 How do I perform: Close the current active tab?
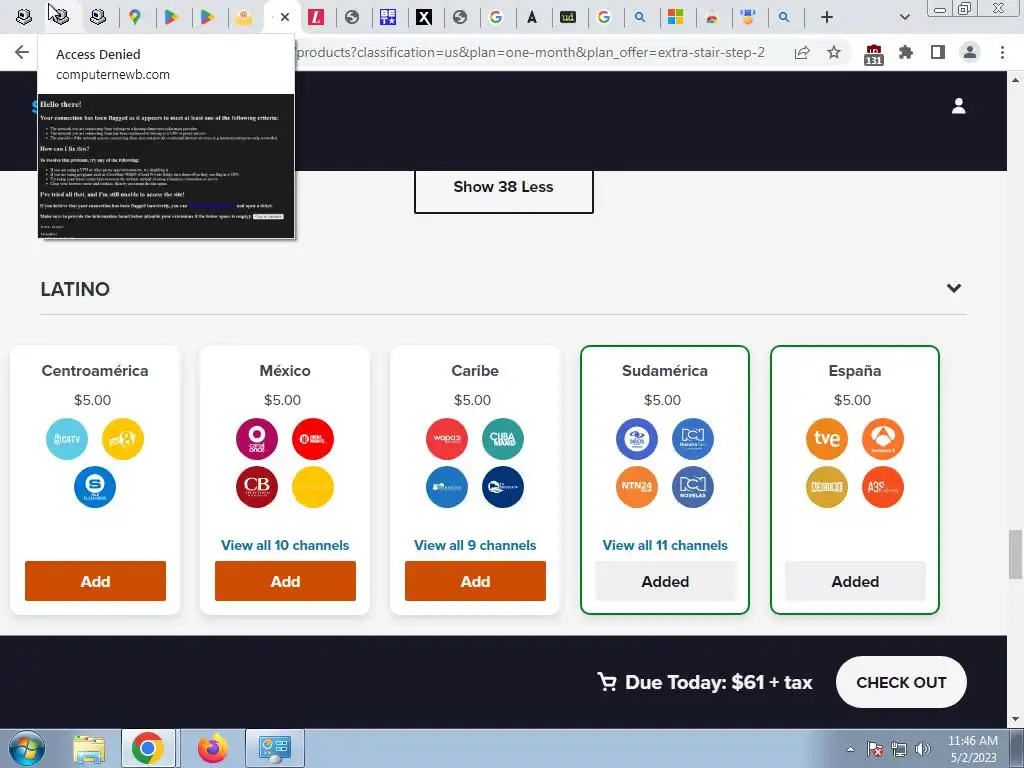coord(285,17)
